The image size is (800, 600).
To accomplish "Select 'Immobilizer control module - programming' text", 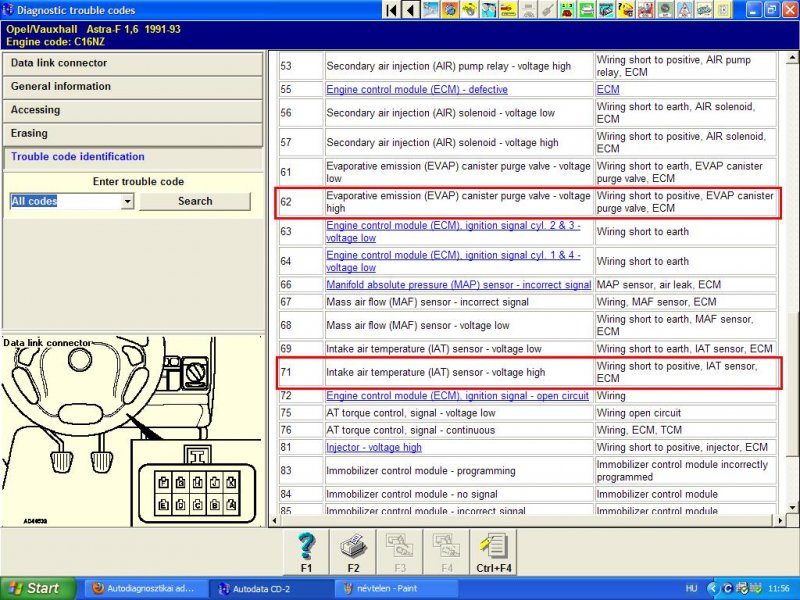I will tap(421, 471).
